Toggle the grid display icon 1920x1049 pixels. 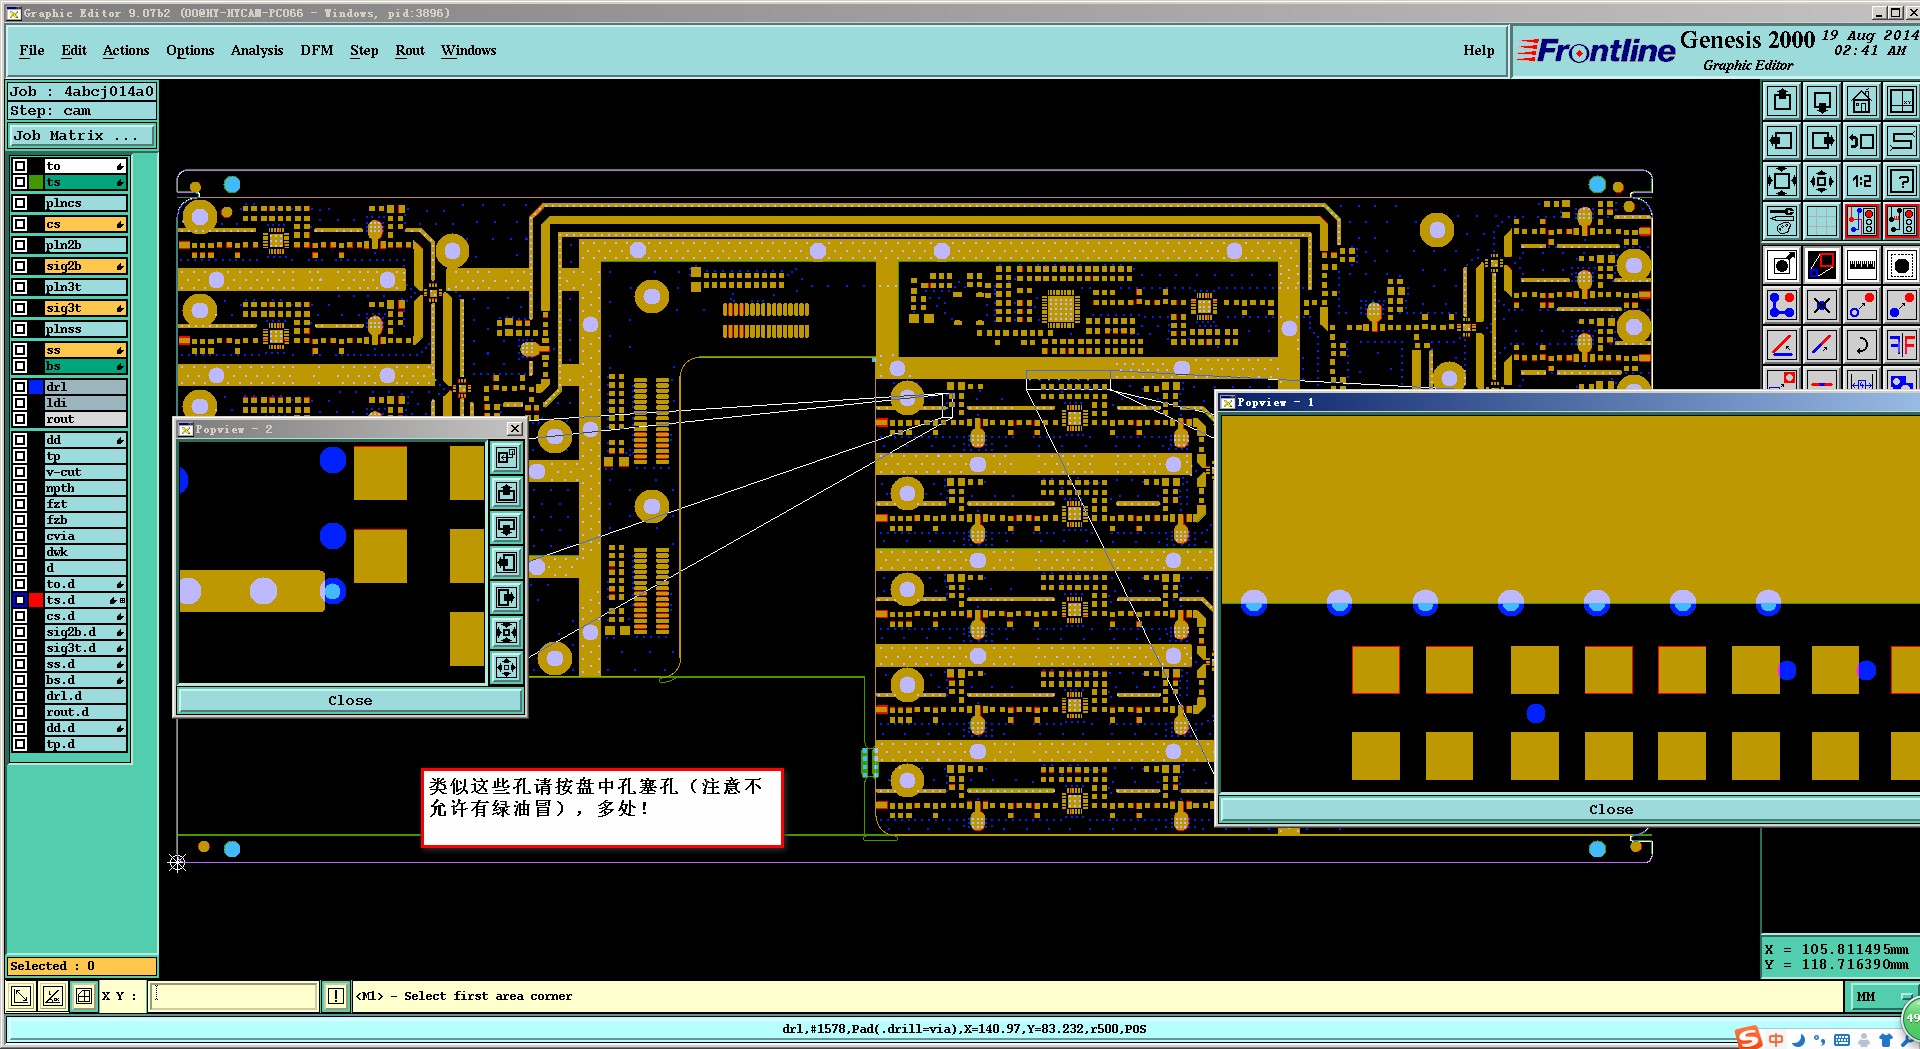pyautogui.click(x=1822, y=221)
